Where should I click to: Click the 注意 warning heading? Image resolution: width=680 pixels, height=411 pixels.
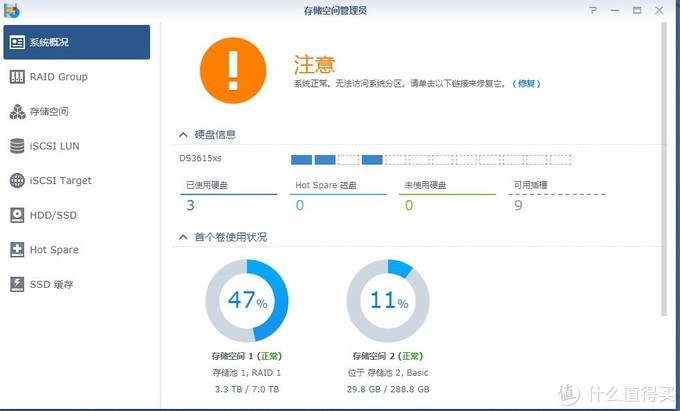point(314,64)
